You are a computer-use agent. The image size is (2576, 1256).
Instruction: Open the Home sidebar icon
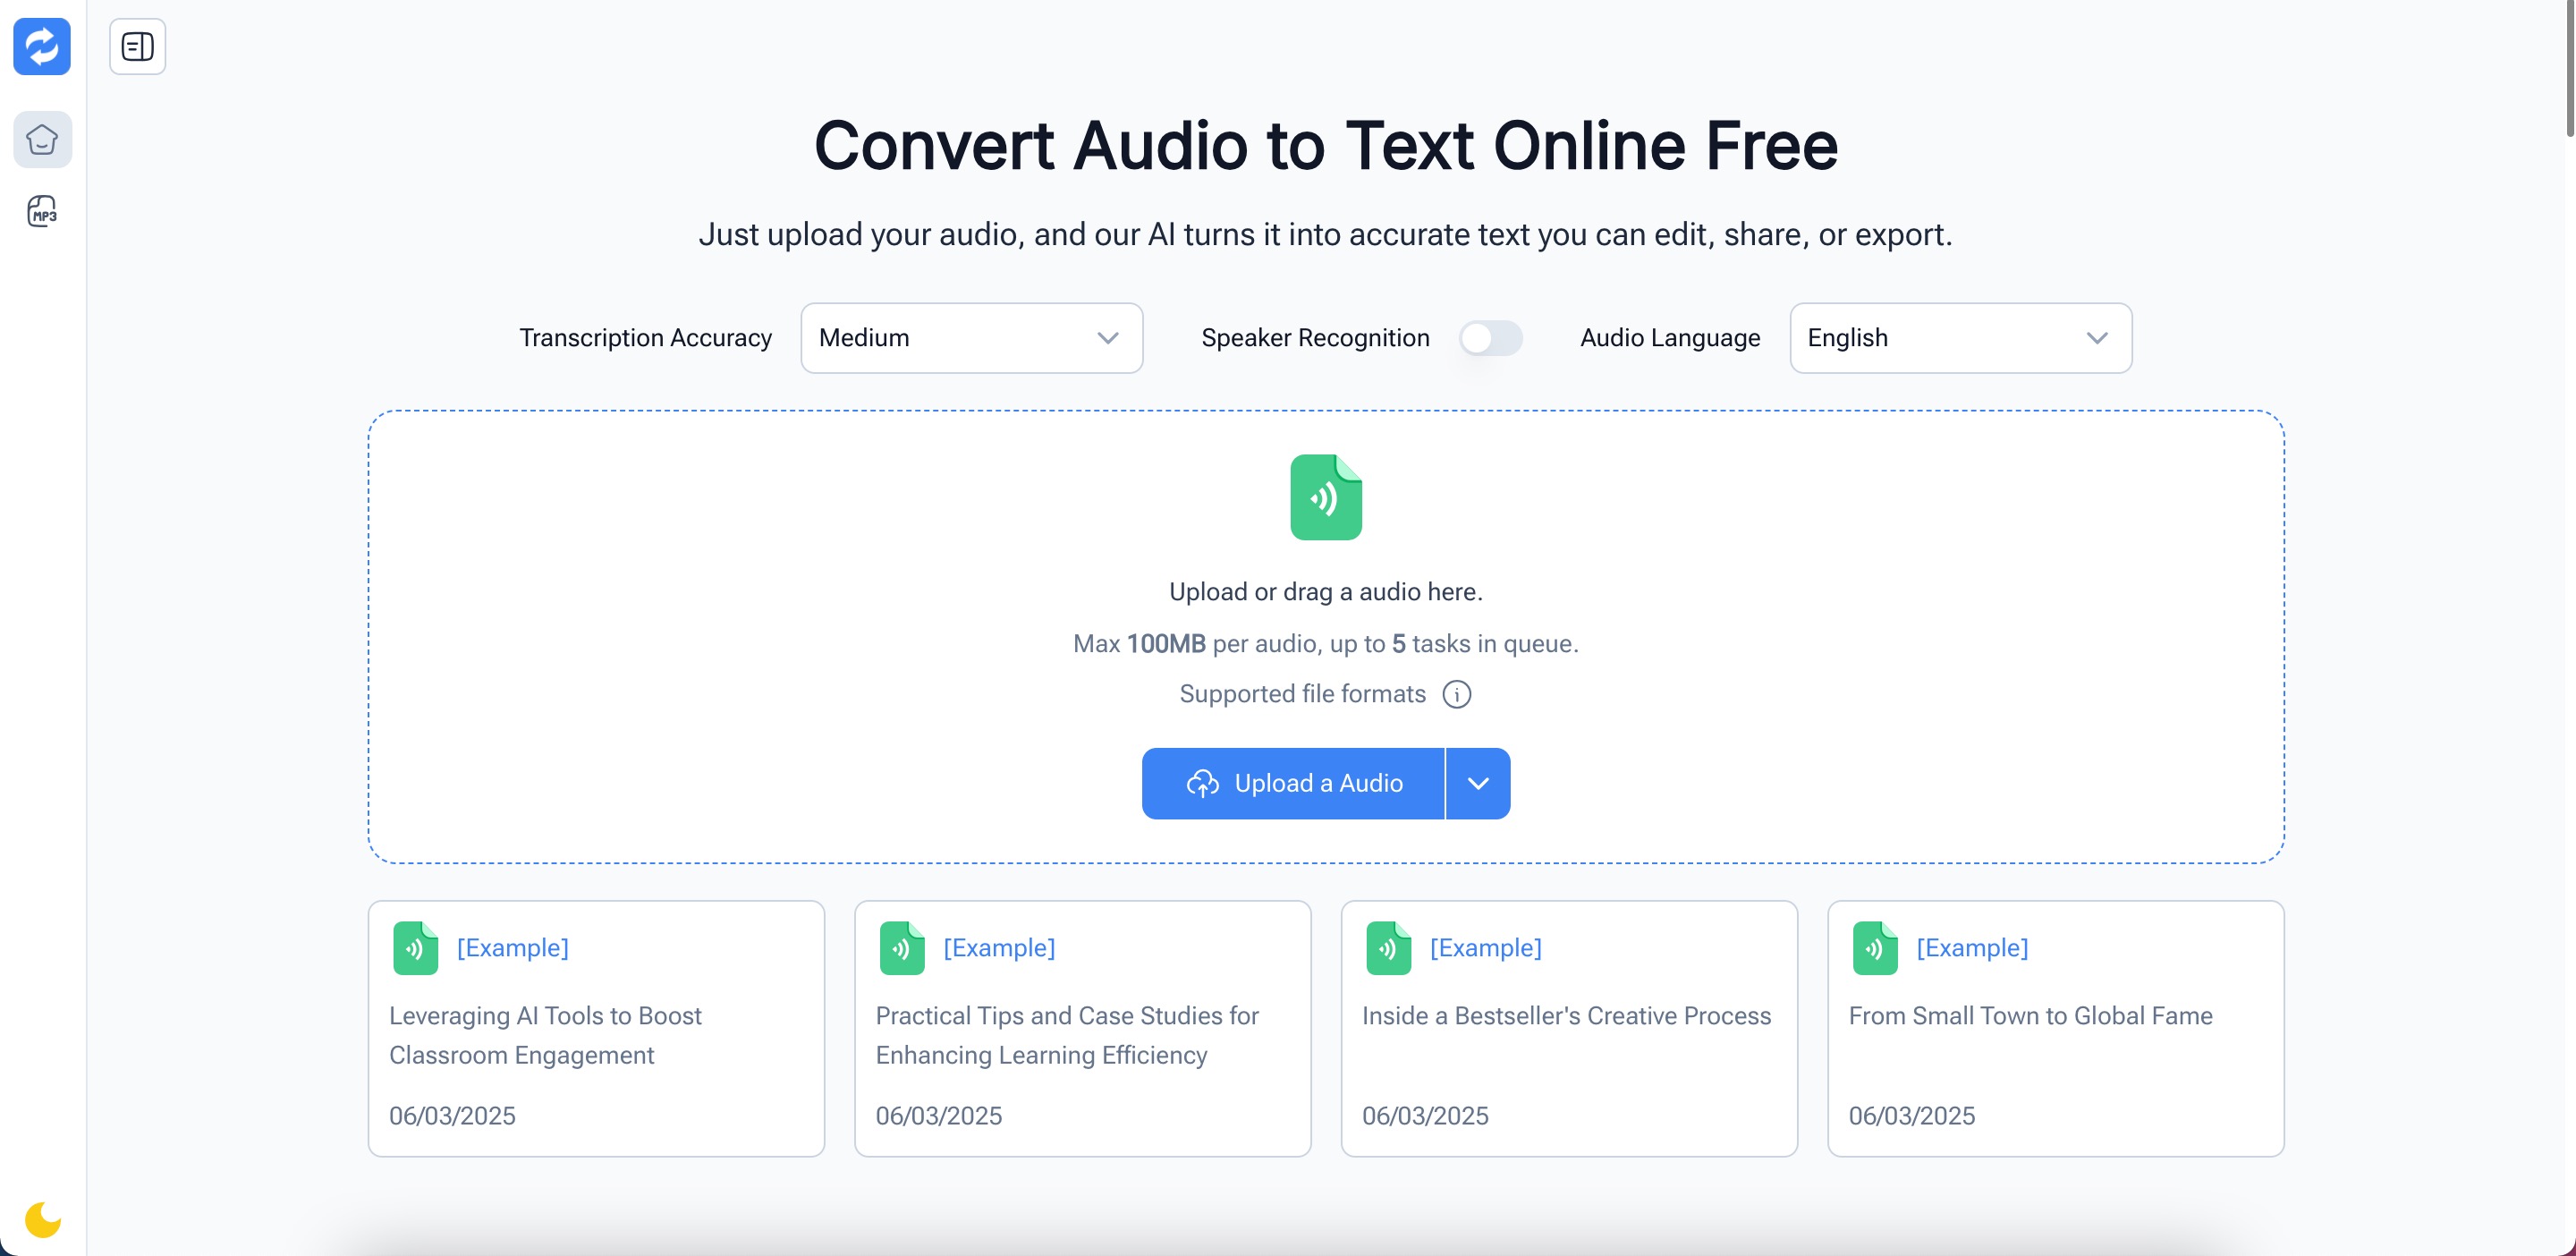pos(42,139)
